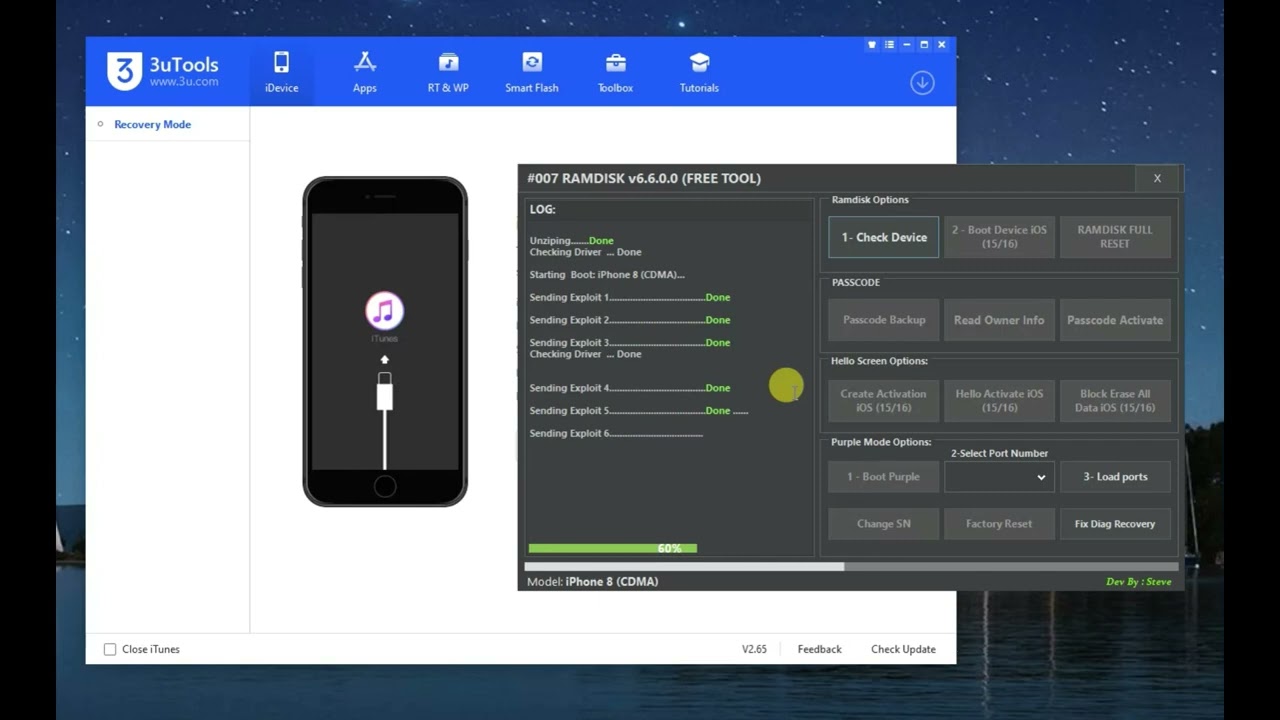
Task: Click 2 - Boot Device iOS (15/16)
Action: (x=999, y=237)
